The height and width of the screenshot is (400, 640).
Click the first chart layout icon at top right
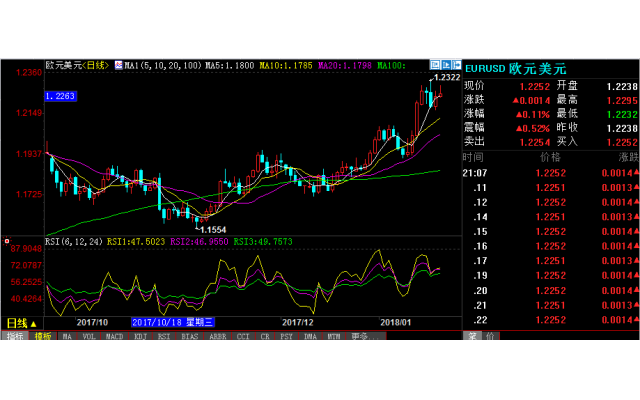(435, 64)
